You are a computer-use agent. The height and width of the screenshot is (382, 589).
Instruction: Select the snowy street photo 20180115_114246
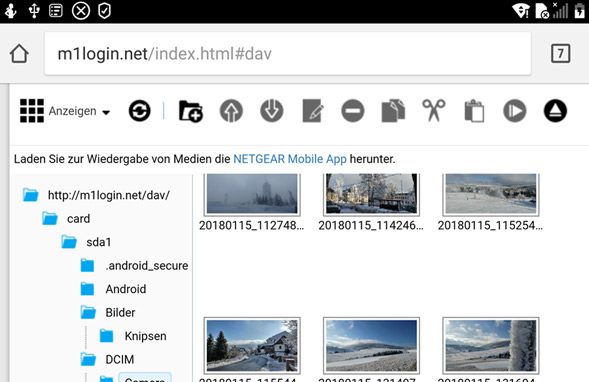[x=371, y=194]
